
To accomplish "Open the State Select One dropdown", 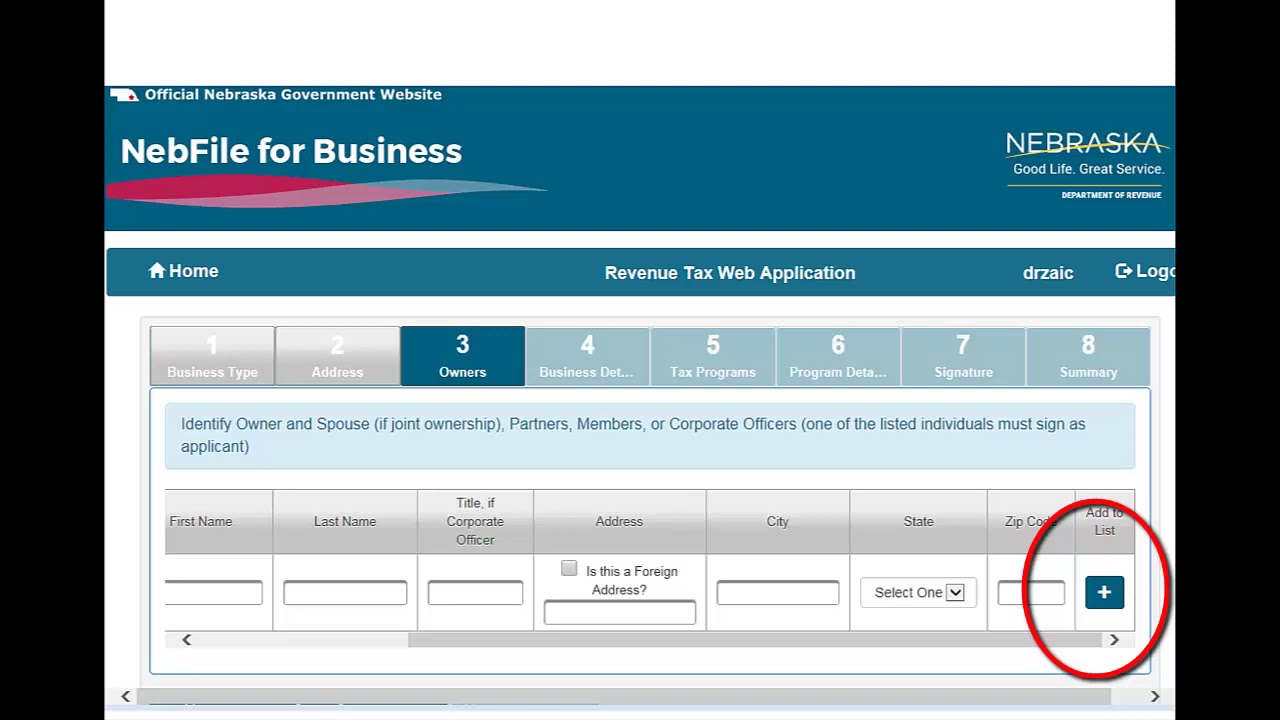I will point(918,592).
